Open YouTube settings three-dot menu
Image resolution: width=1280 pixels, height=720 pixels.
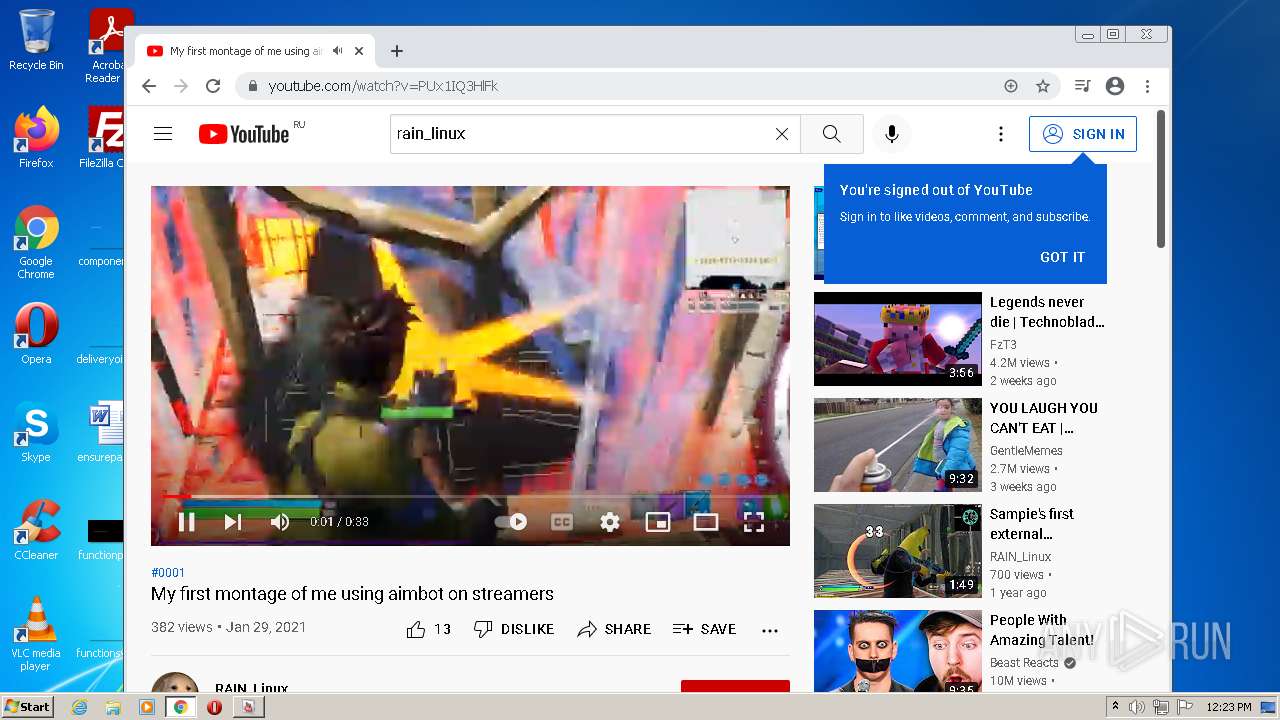tap(1000, 134)
